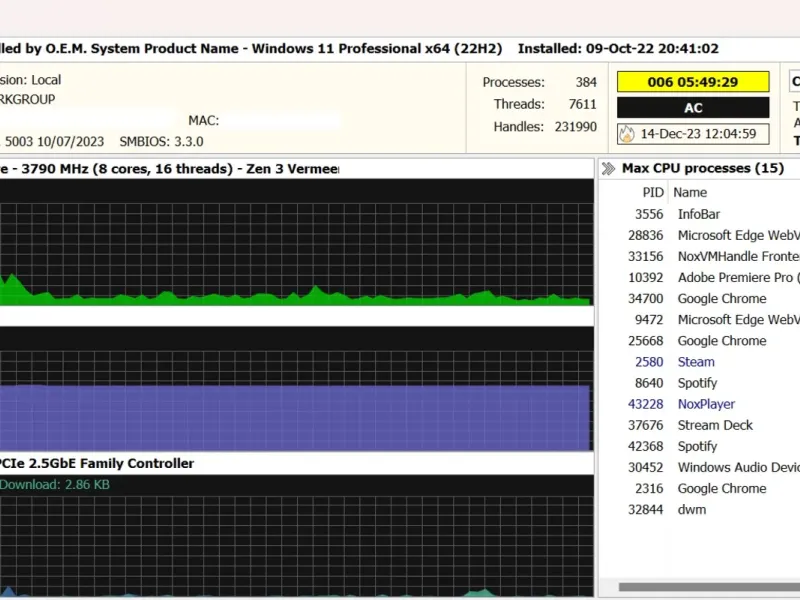Select the Windows Audio Device process
The height and width of the screenshot is (600, 800).
point(738,467)
